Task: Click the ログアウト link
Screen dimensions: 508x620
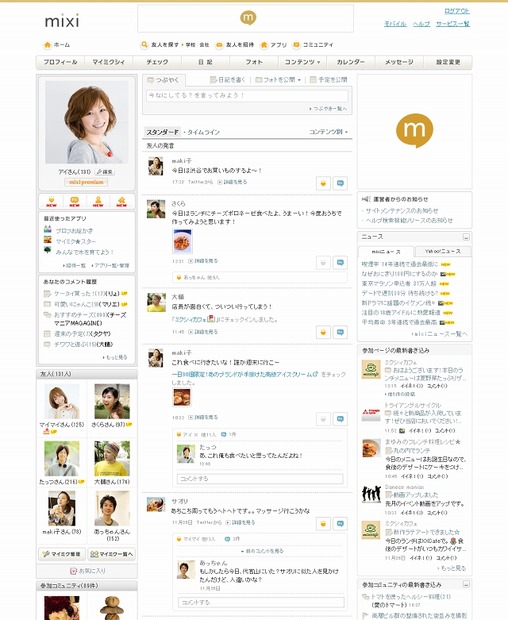Action: [x=457, y=11]
